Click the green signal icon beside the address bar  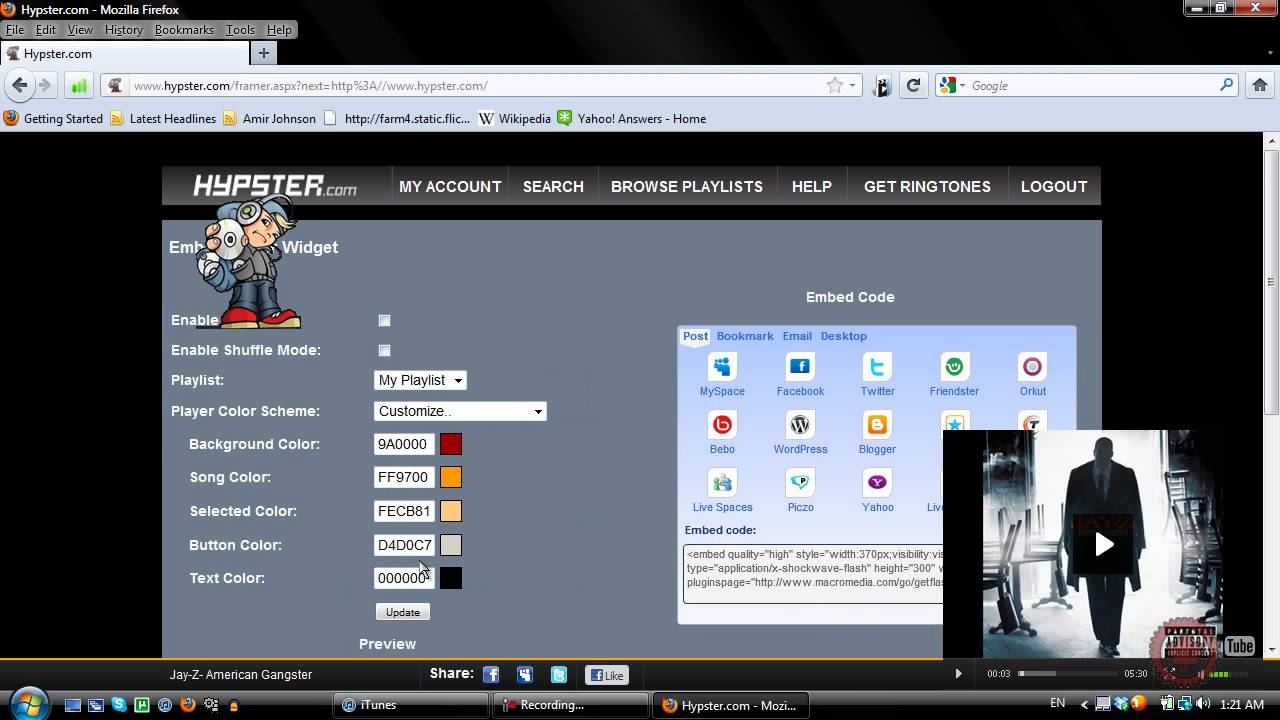coord(79,86)
